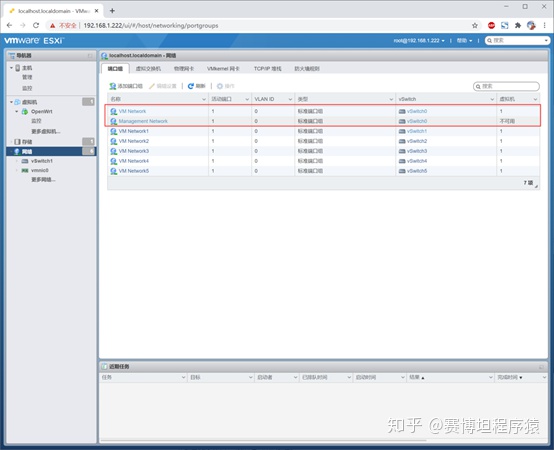Open the Chrome three-dot menu
This screenshot has height=450, width=554.
(x=544, y=25)
